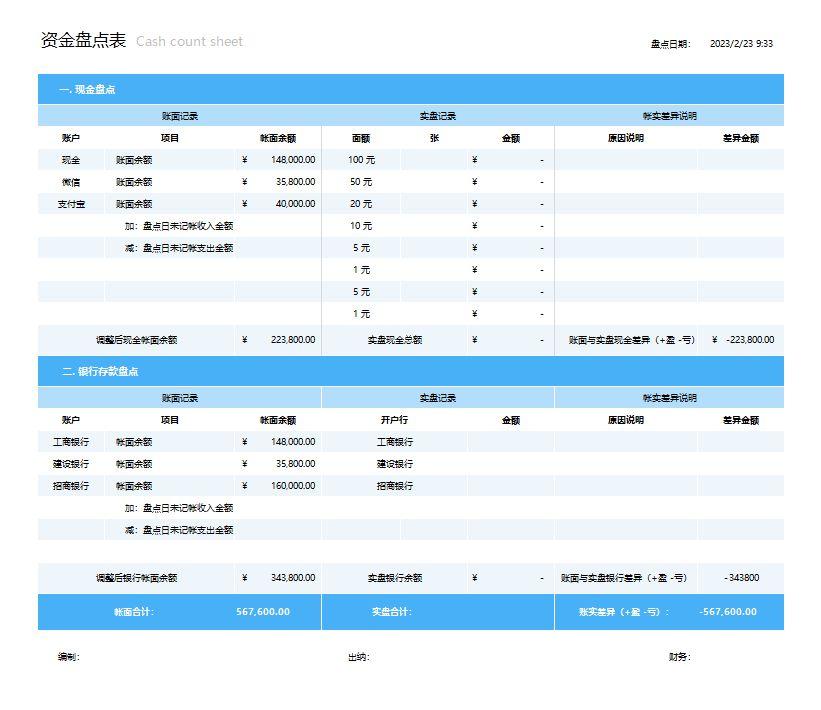Image resolution: width=821 pixels, height=710 pixels.
Task: Click the 223,800.00 adjusted cash balance
Action: (293, 340)
